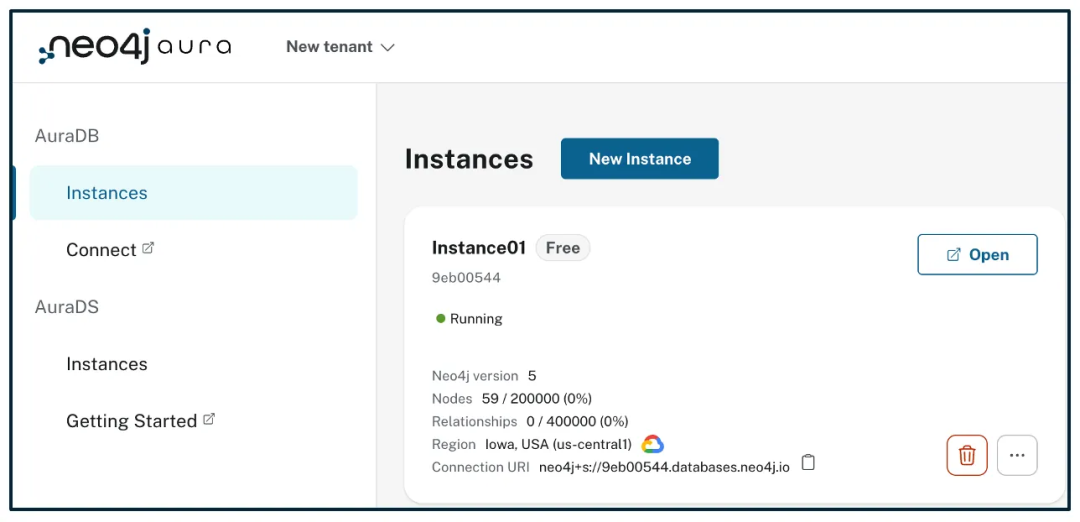The height and width of the screenshot is (522, 1080).
Task: Open the Connect sidebar link
Action: click(101, 250)
